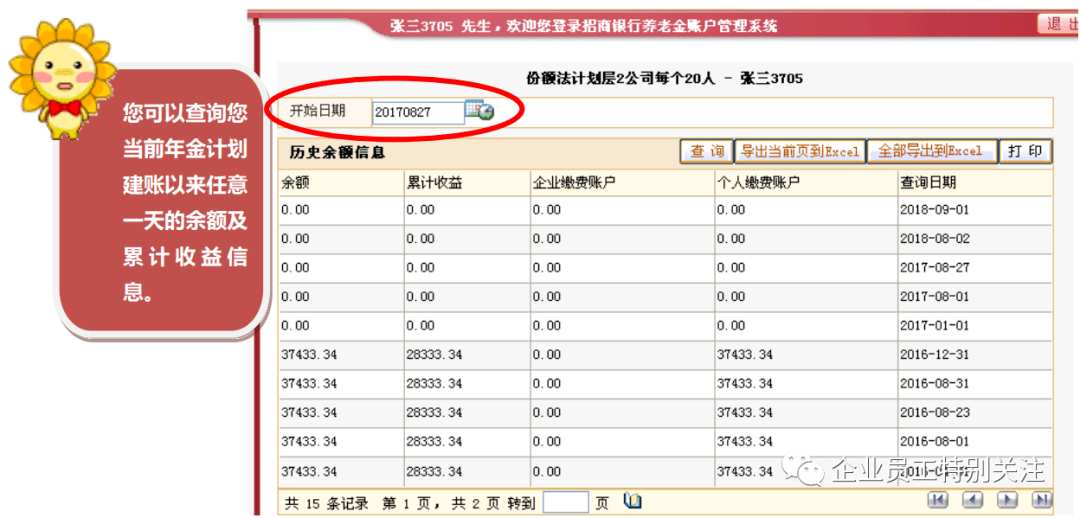The width and height of the screenshot is (1080, 518).
Task: Click the page number jump input box
Action: click(565, 502)
